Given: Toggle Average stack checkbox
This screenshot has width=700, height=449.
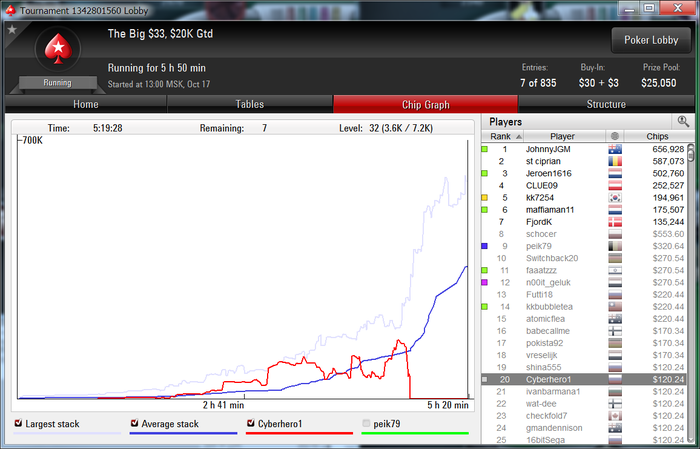Looking at the screenshot, I should pos(134,423).
